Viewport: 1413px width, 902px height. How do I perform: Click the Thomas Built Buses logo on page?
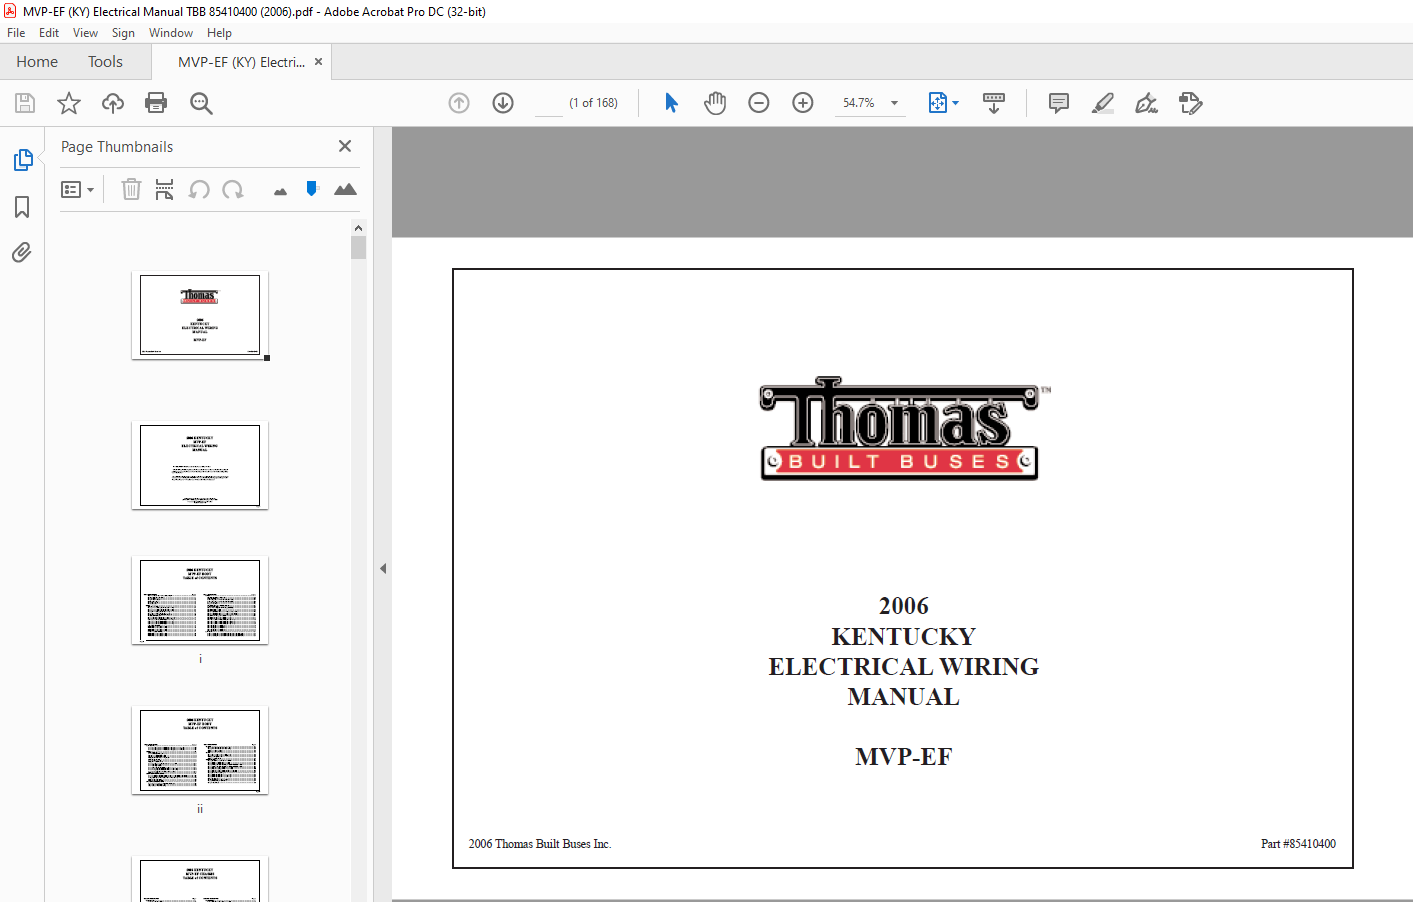pyautogui.click(x=904, y=429)
